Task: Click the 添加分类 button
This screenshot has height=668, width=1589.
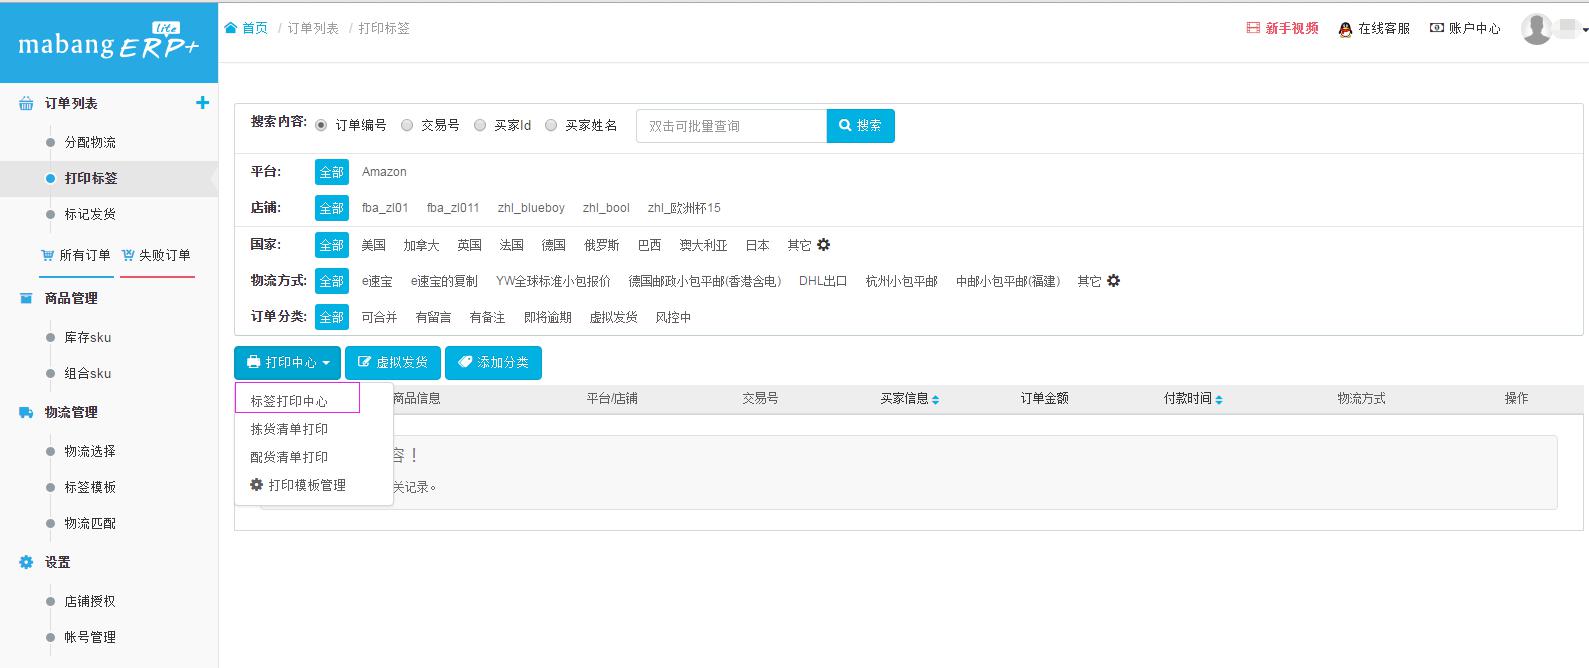Action: [493, 362]
